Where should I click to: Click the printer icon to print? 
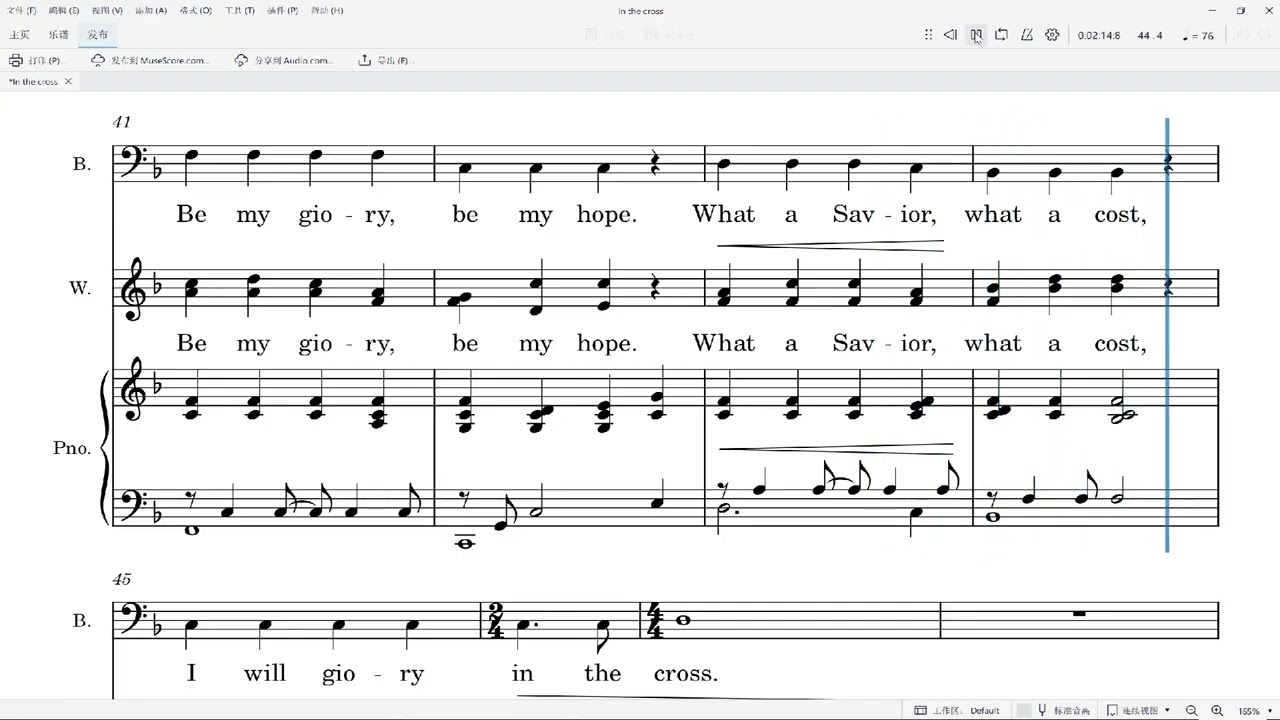click(x=16, y=60)
